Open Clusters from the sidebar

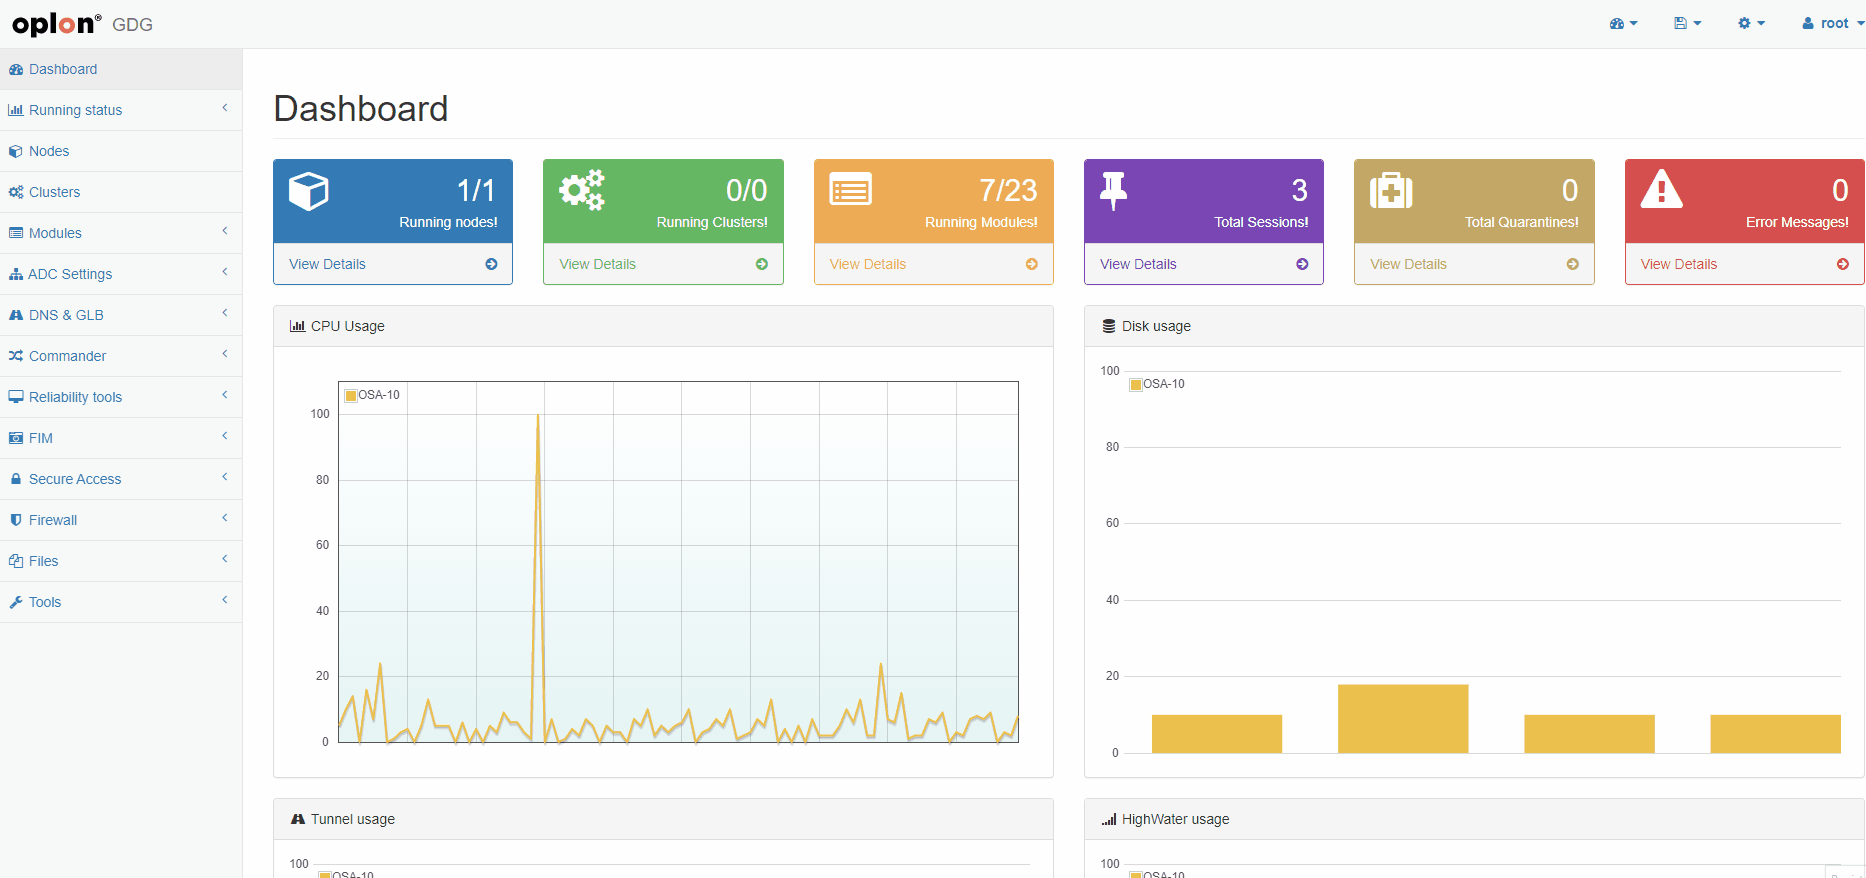[54, 192]
